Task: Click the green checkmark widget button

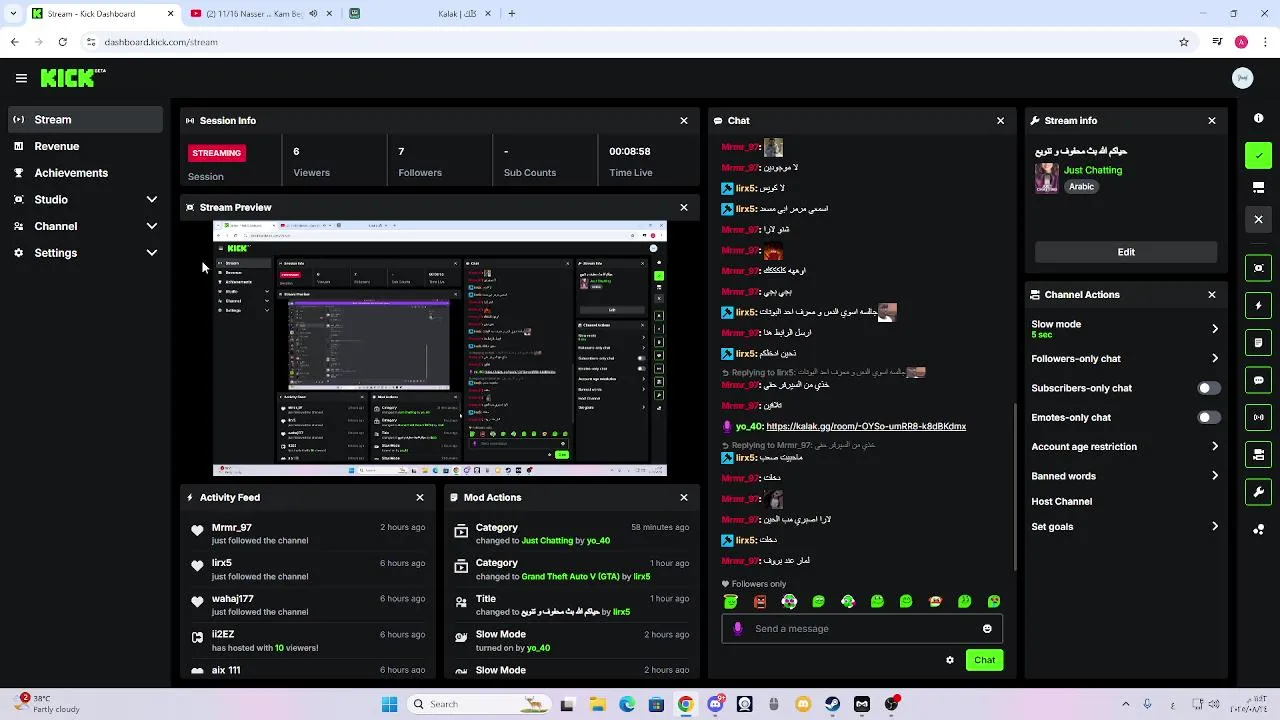Action: (x=1258, y=155)
